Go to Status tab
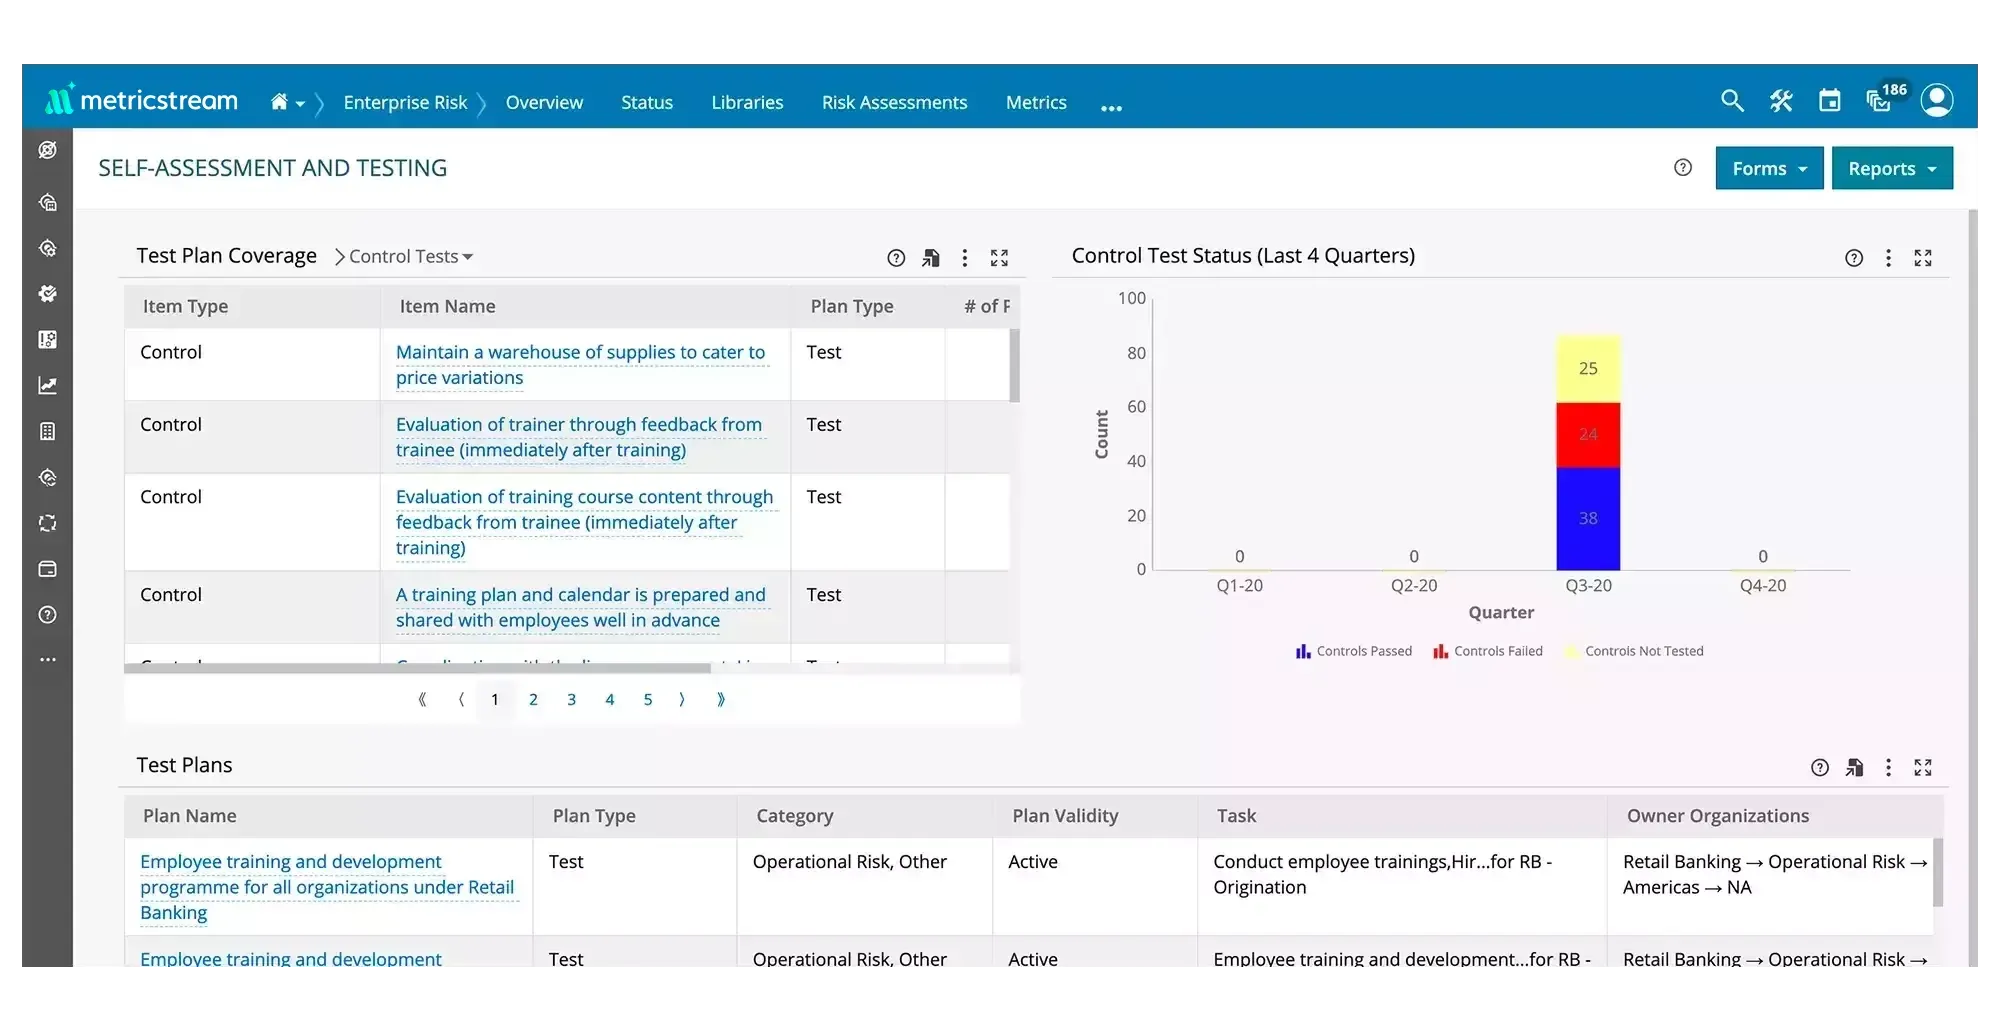The width and height of the screenshot is (2000, 1031). 647,102
